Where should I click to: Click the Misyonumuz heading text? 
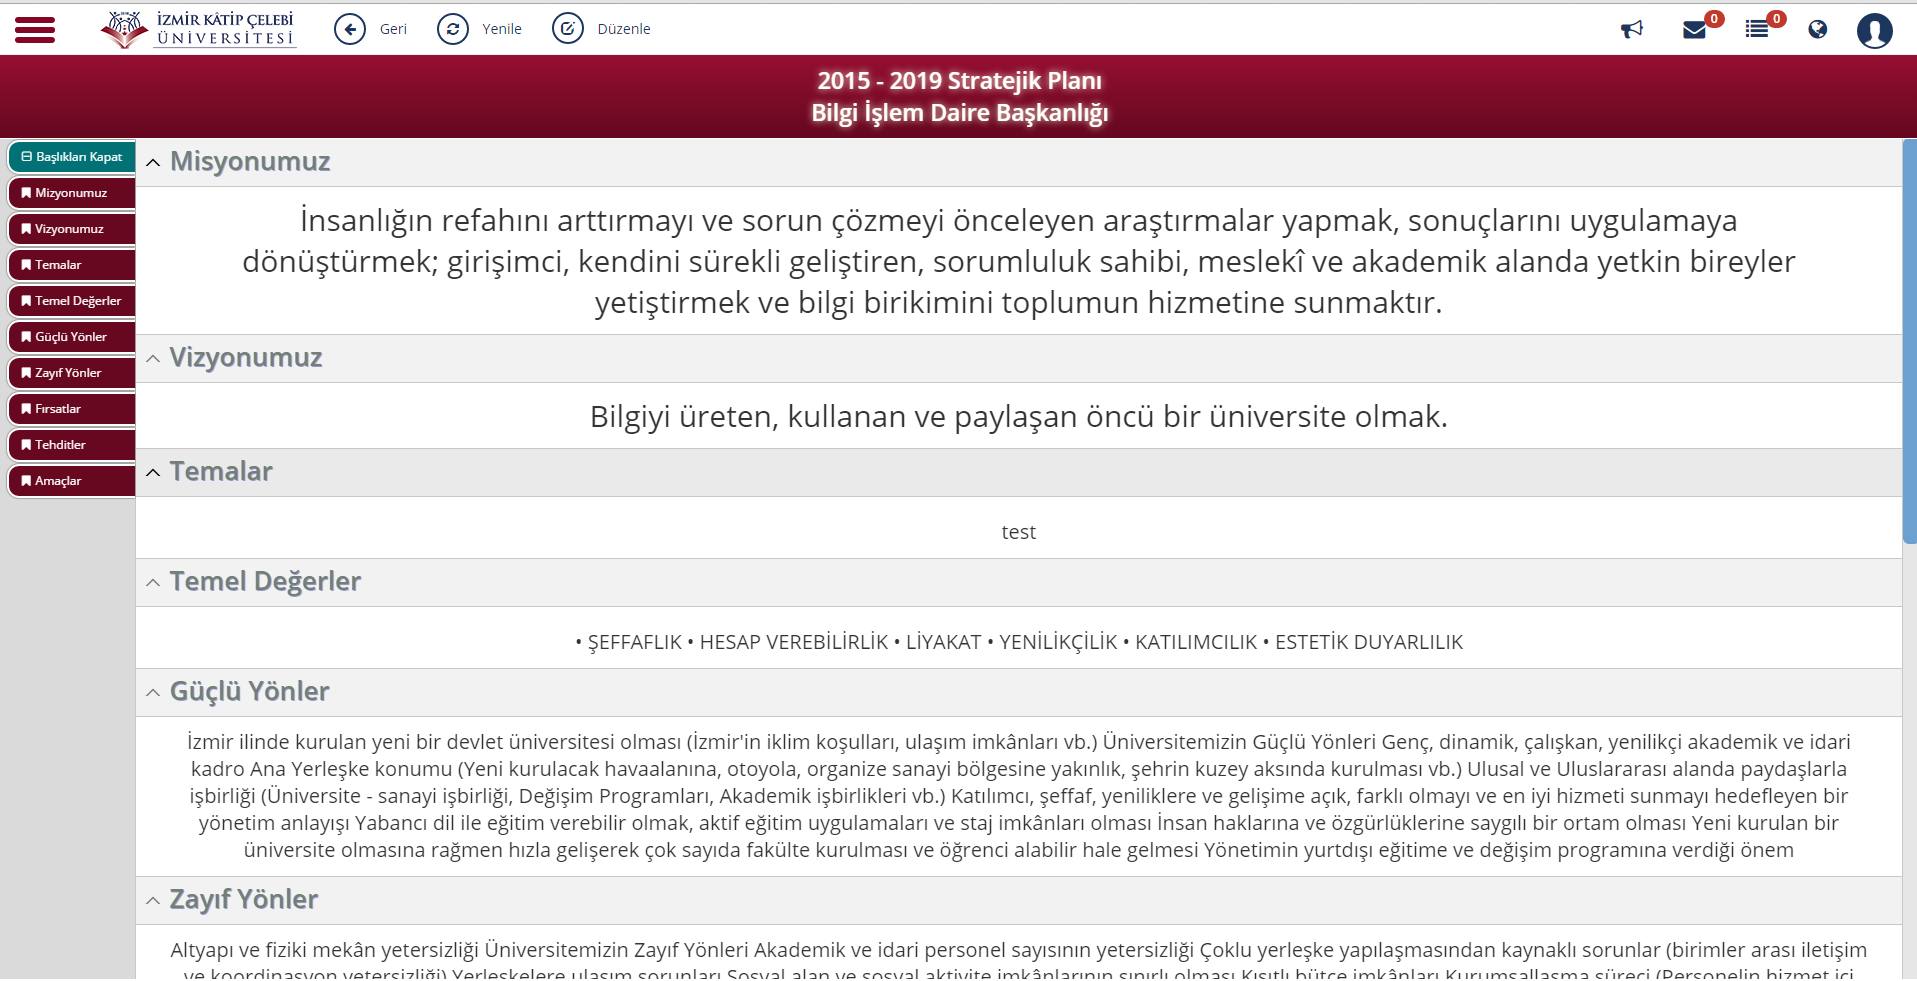[x=250, y=161]
